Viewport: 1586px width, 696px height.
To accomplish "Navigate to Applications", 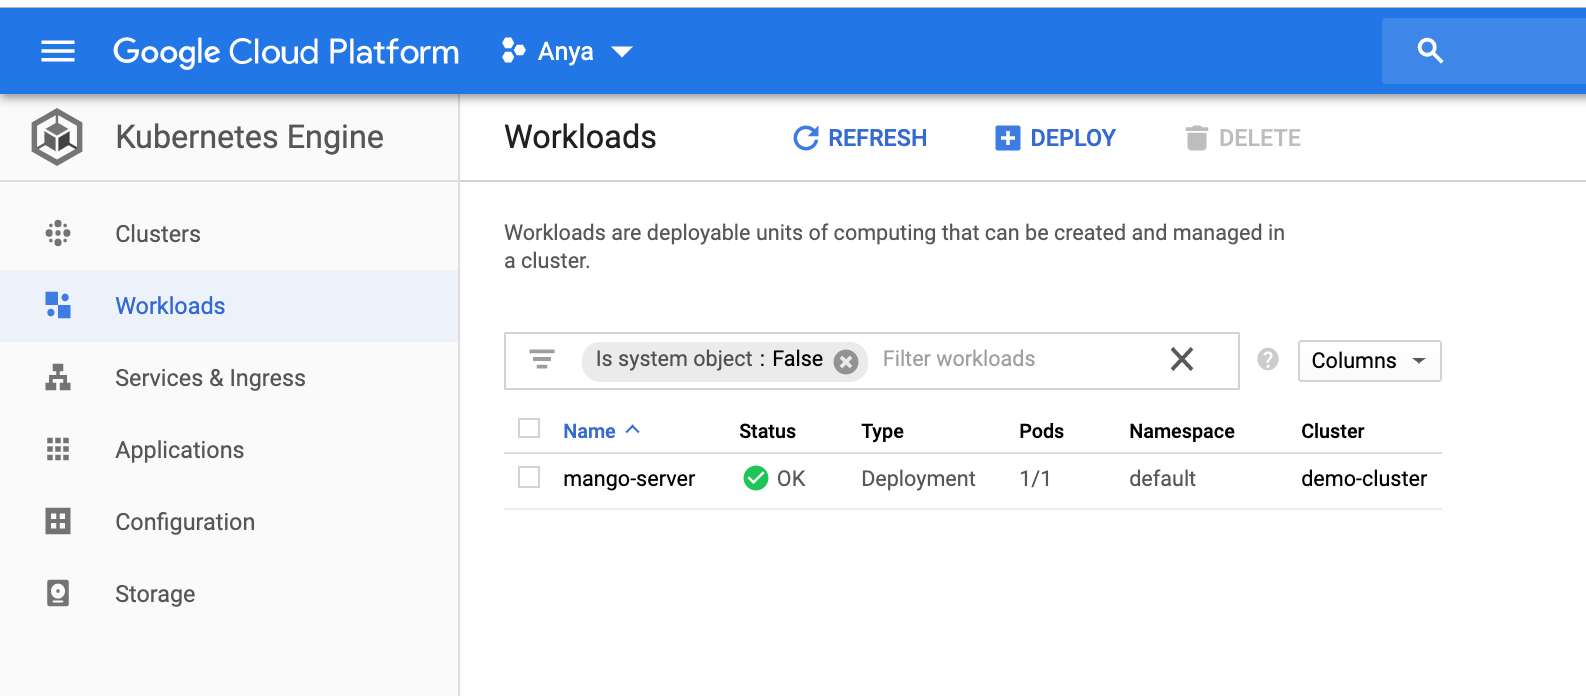I will [x=229, y=450].
